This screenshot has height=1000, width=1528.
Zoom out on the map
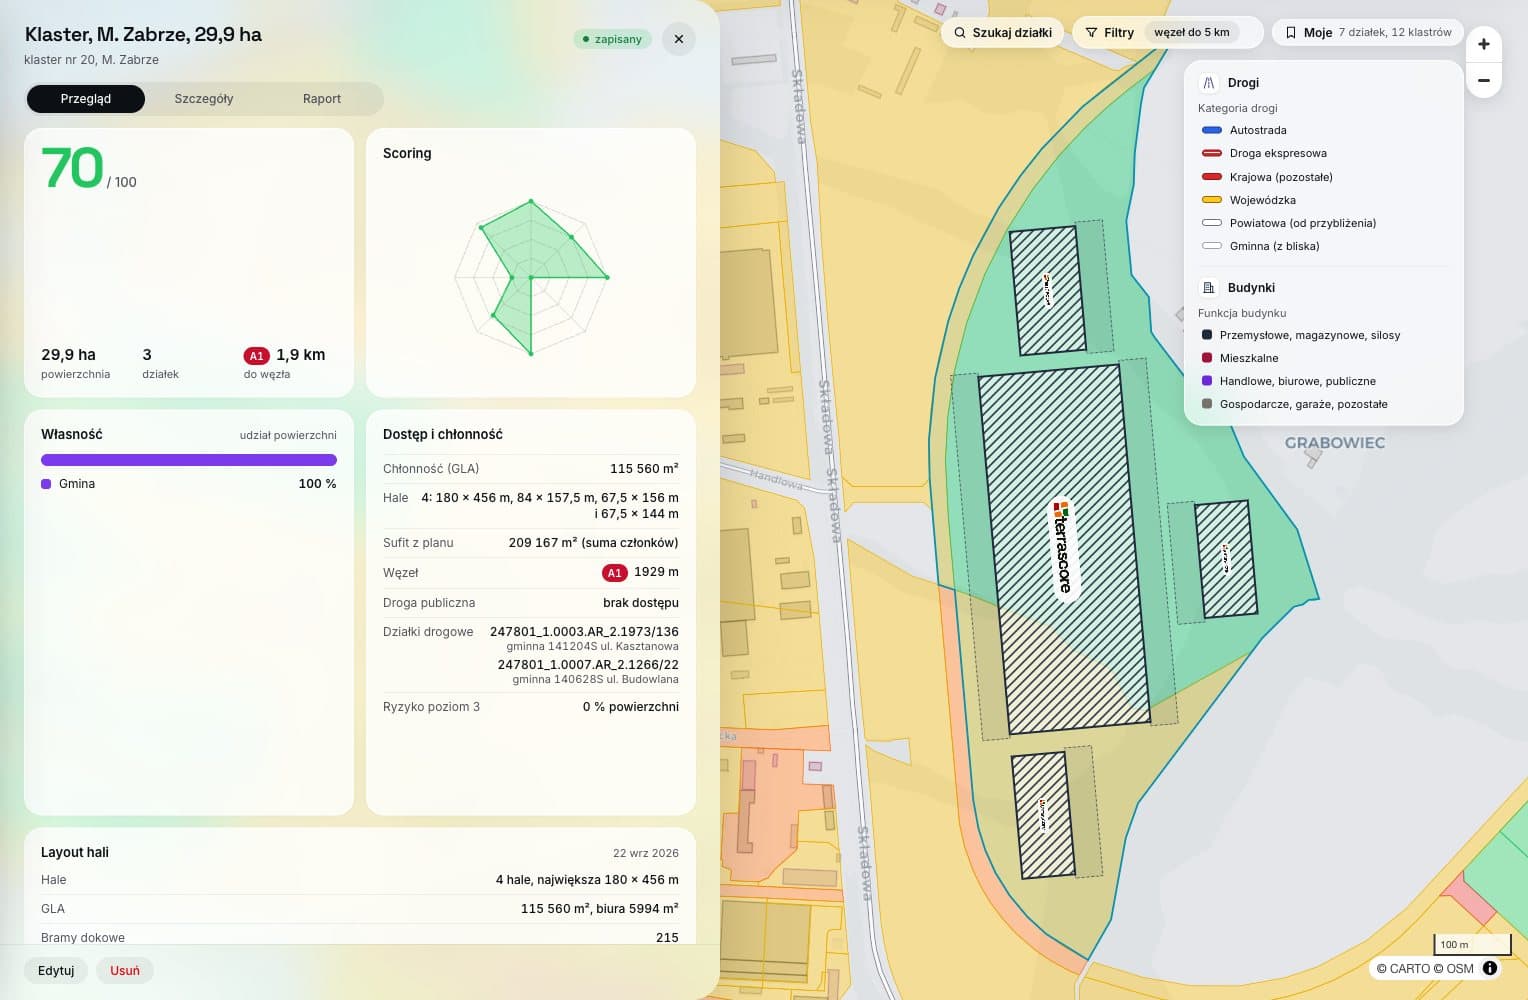coord(1484,80)
